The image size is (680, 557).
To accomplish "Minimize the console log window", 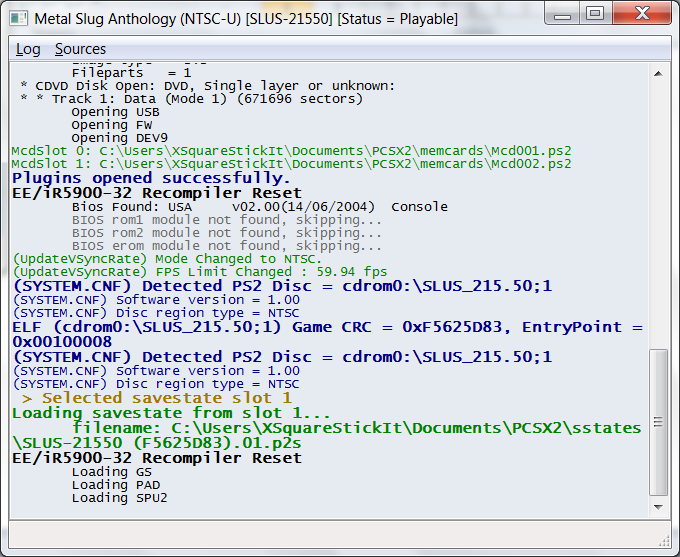I will pos(562,14).
